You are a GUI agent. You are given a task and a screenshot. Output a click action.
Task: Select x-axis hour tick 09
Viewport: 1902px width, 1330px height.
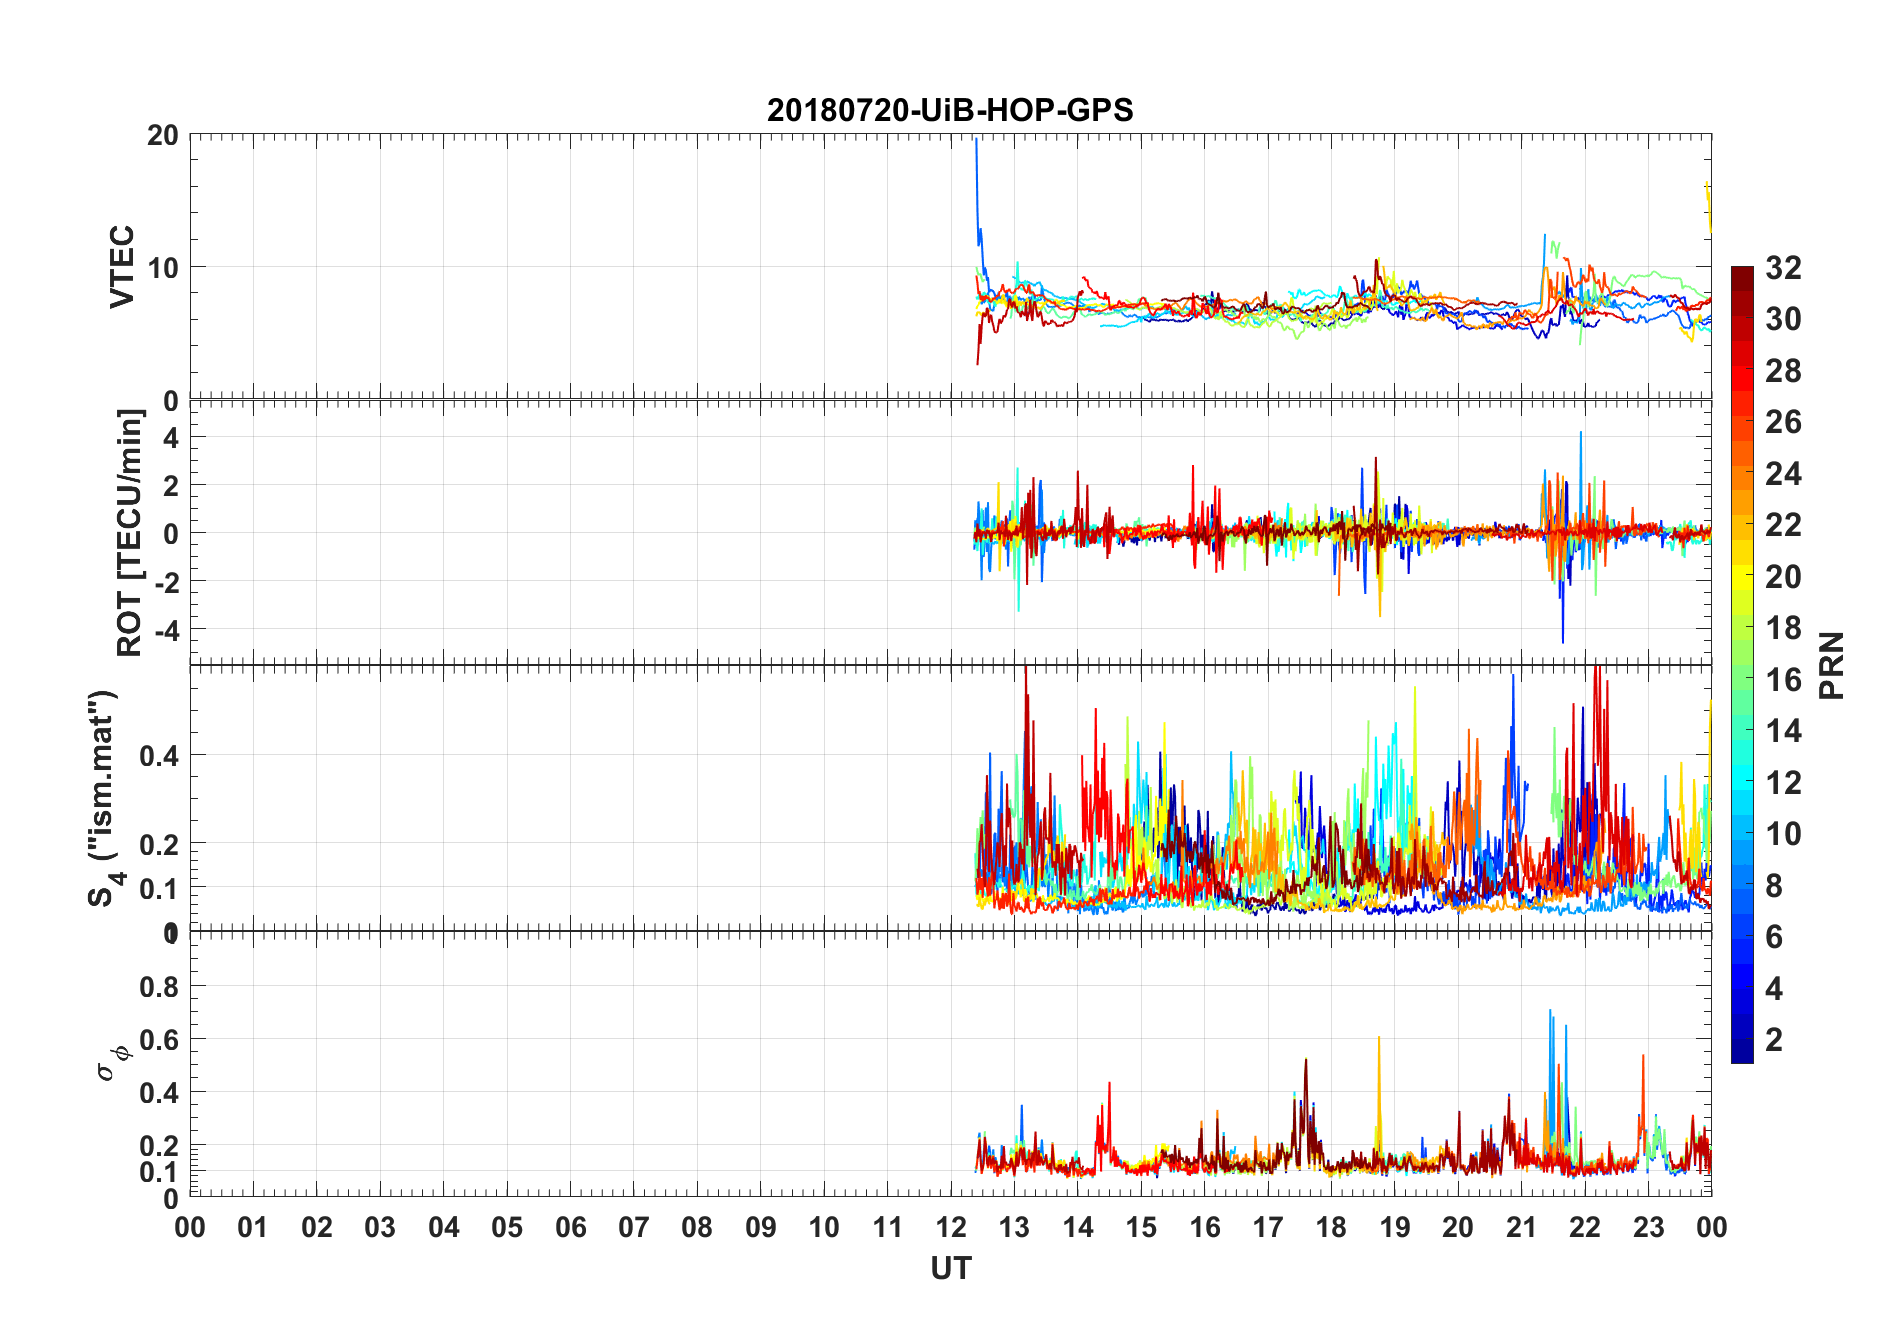761,1227
